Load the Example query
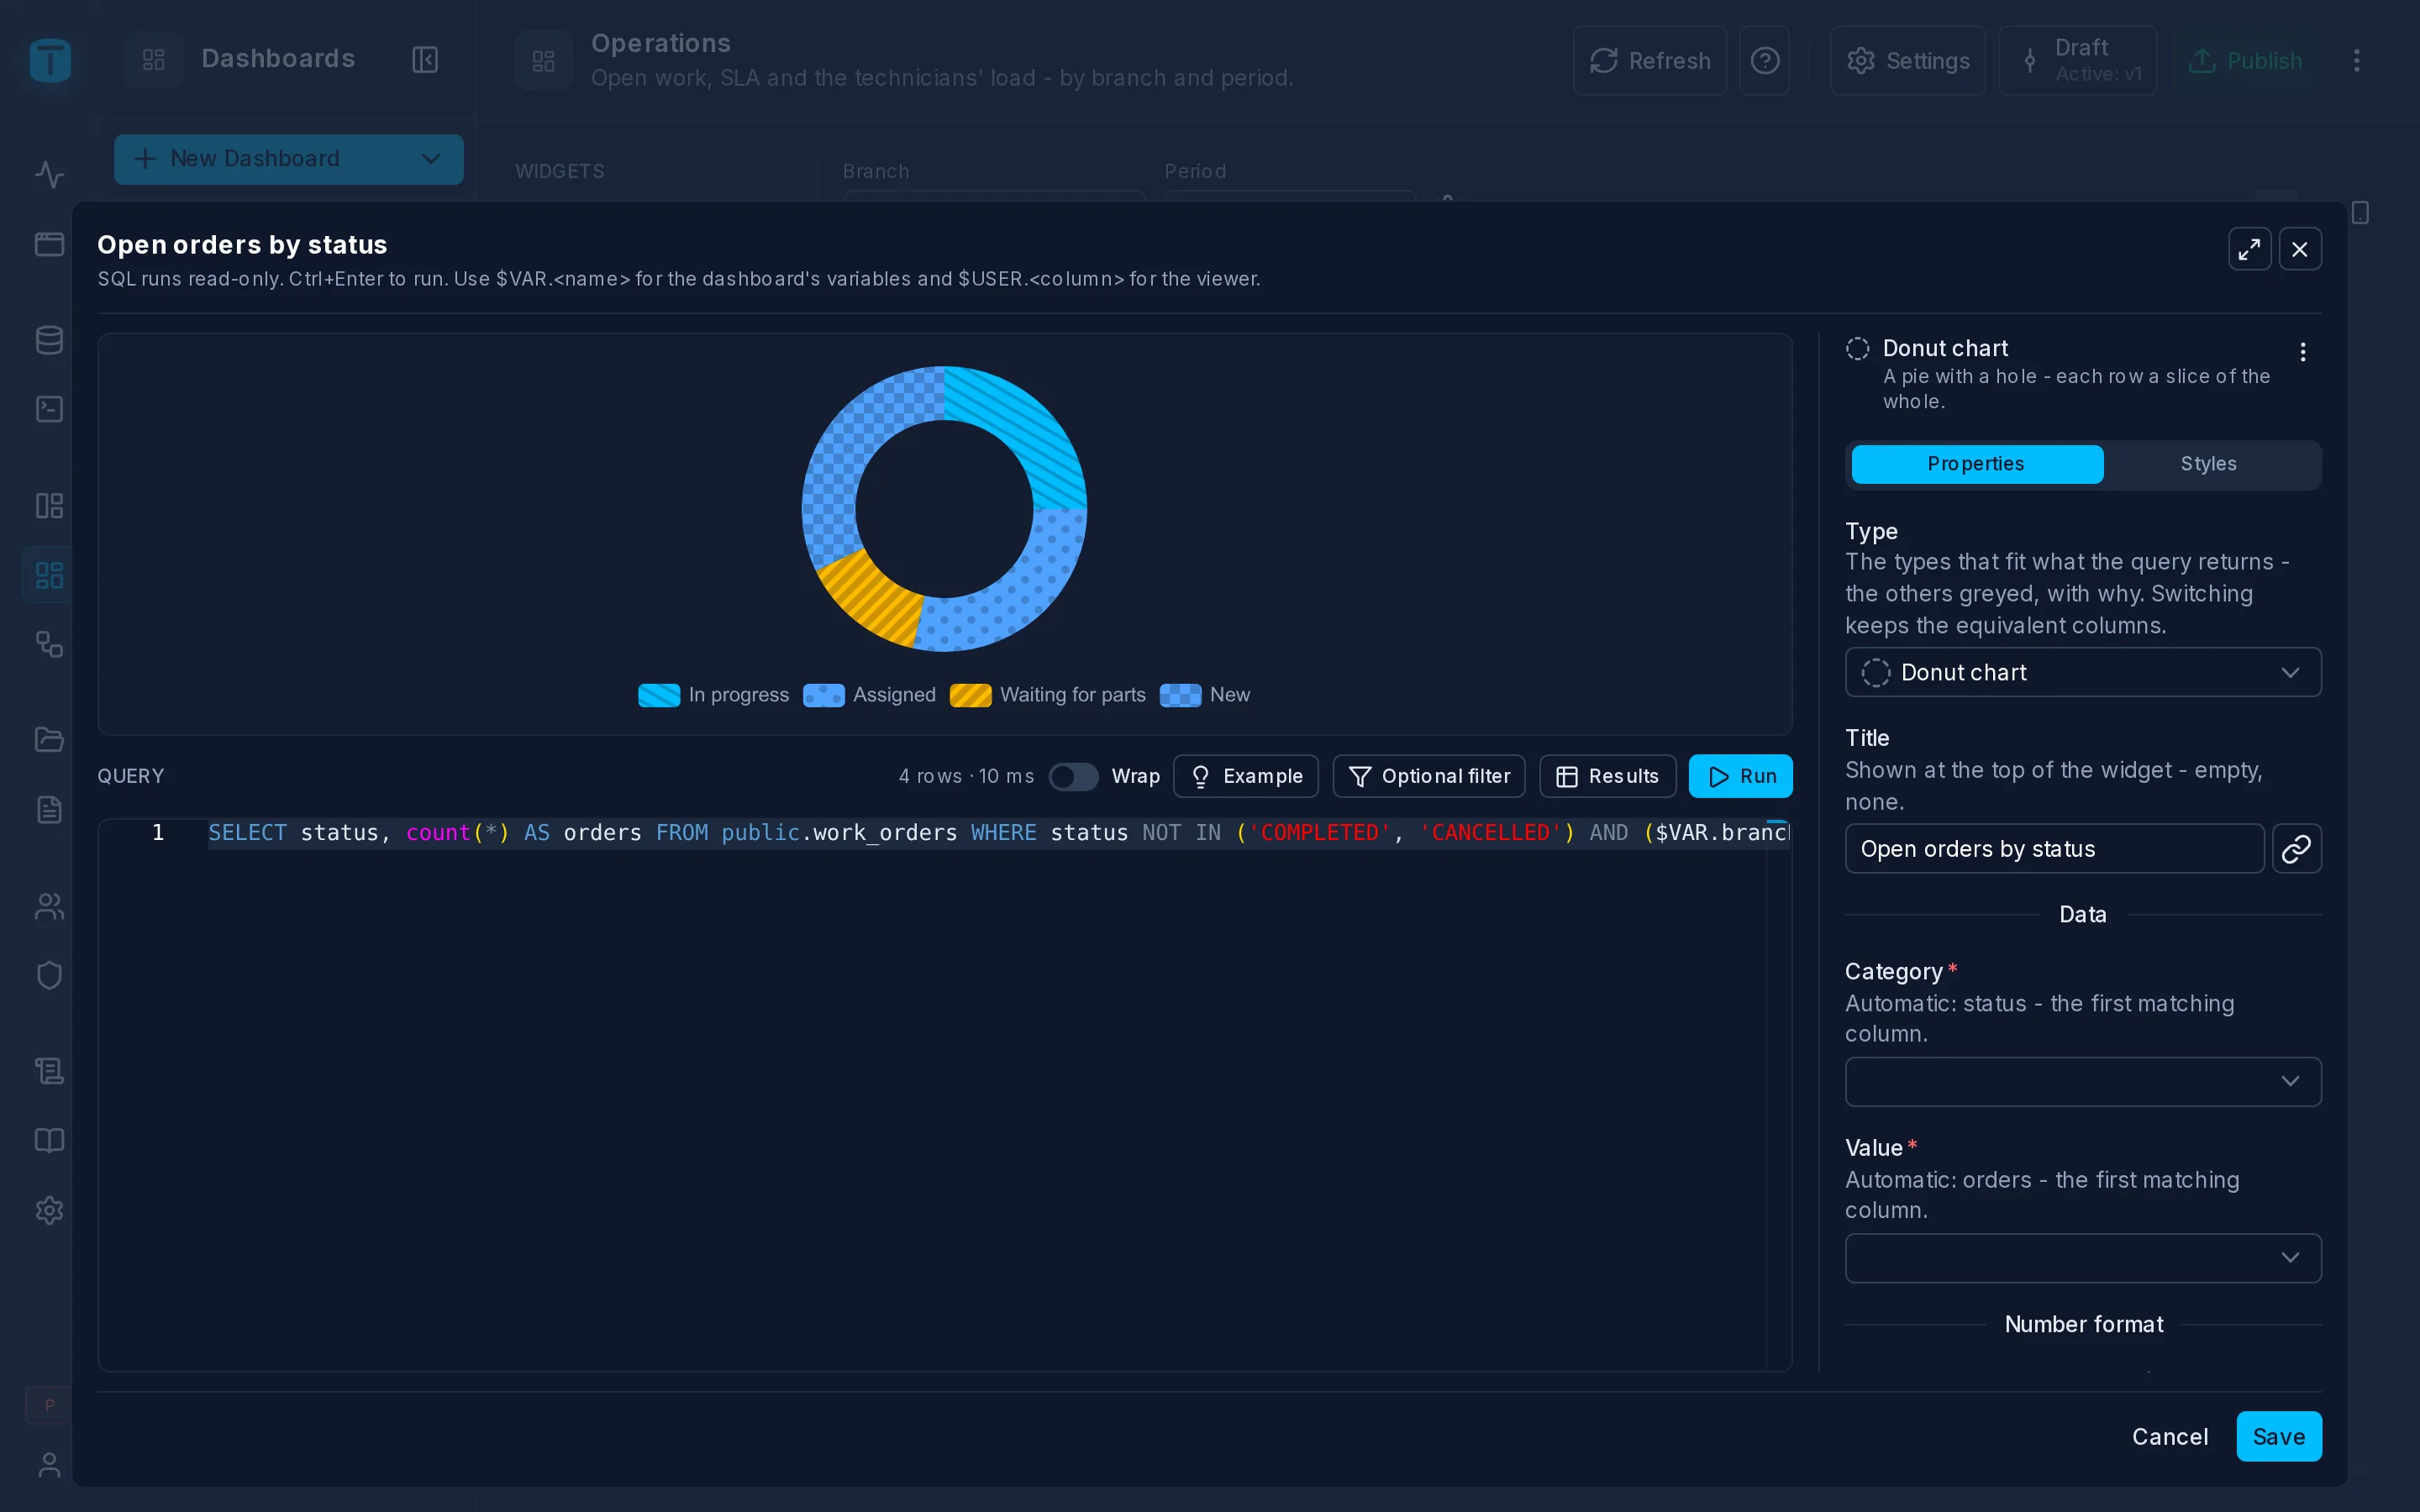This screenshot has width=2420, height=1512. coord(1245,777)
